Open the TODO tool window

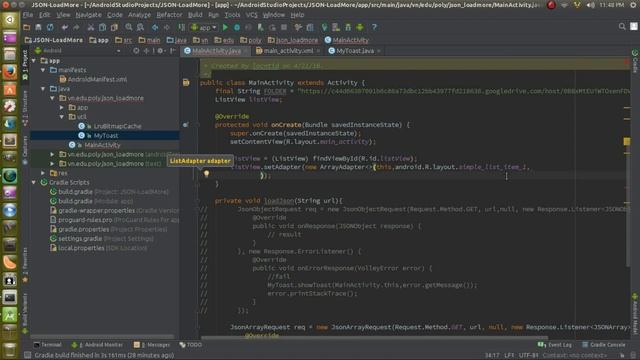191,345
